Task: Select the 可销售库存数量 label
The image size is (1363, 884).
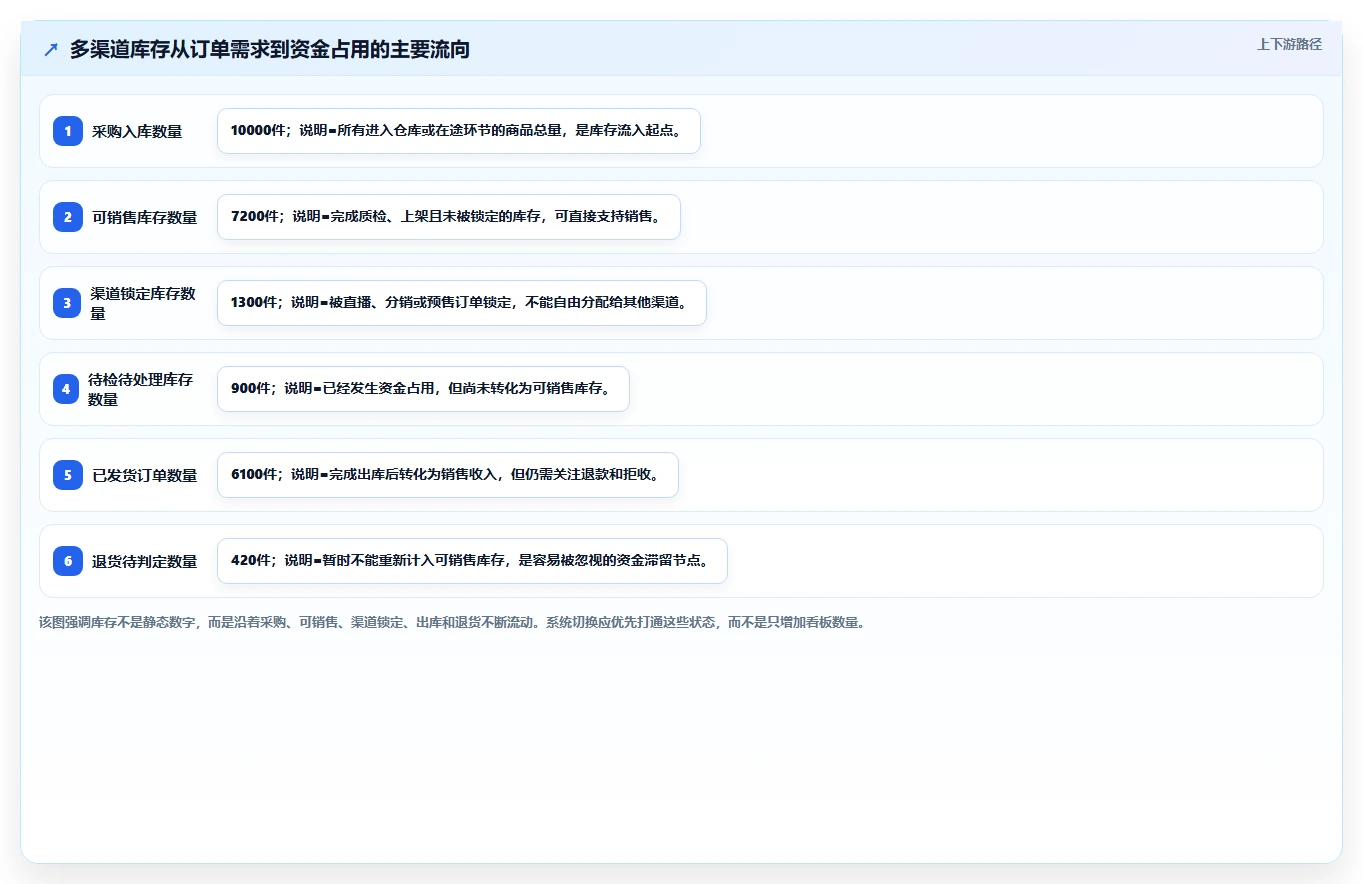Action: 145,217
